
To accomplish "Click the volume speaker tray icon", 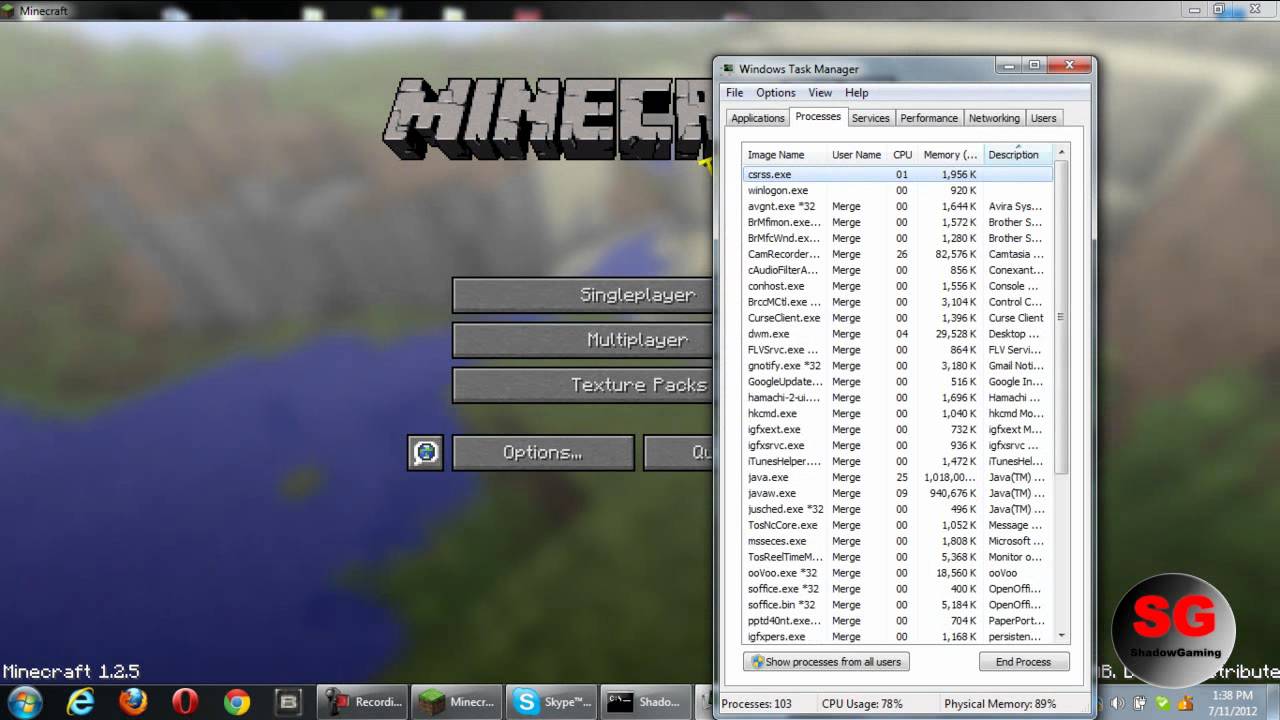I will 1117,703.
